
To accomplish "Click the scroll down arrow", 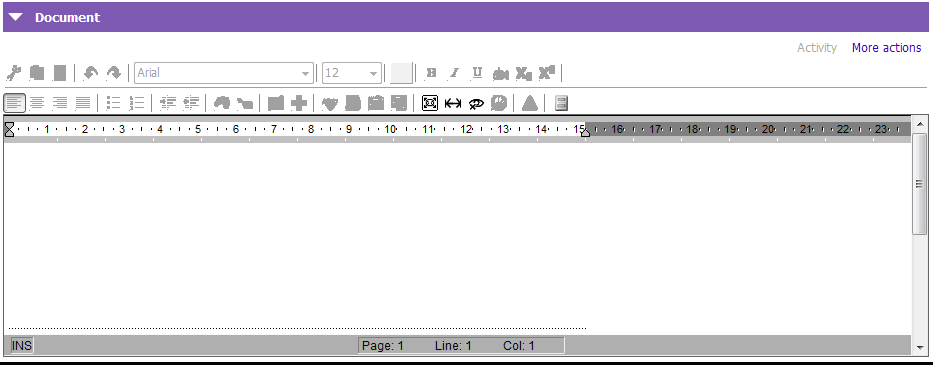I will tap(920, 347).
